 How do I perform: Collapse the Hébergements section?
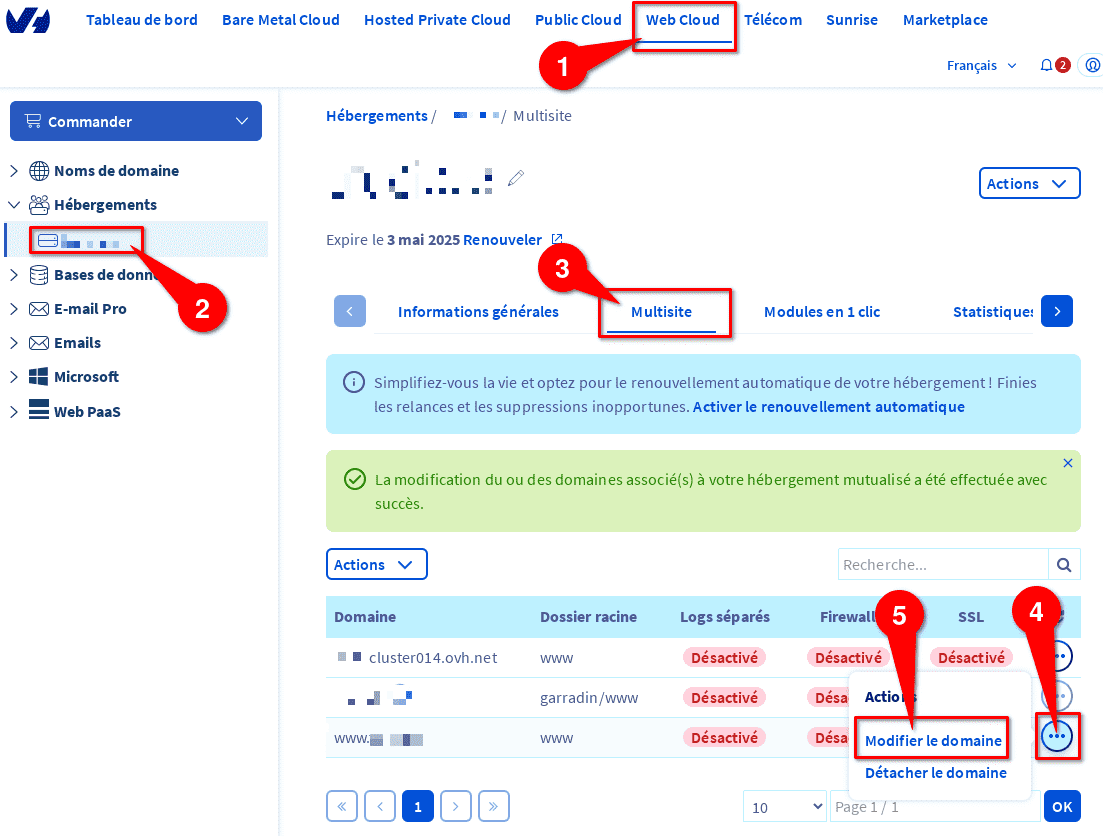pos(14,205)
